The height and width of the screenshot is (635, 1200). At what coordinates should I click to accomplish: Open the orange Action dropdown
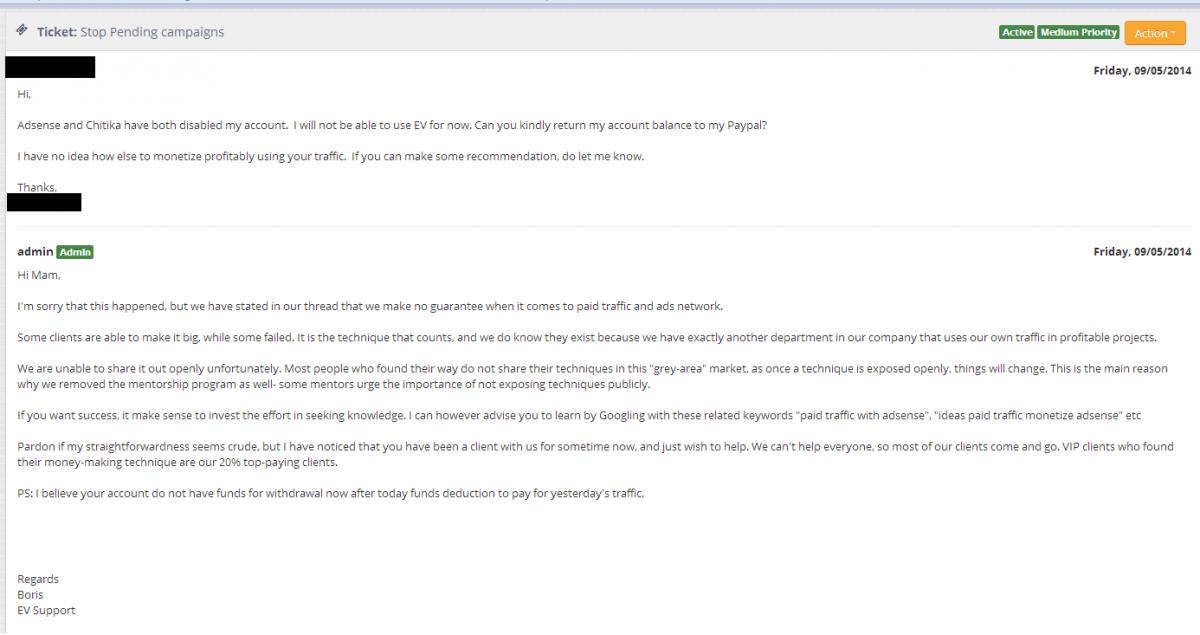(1155, 33)
